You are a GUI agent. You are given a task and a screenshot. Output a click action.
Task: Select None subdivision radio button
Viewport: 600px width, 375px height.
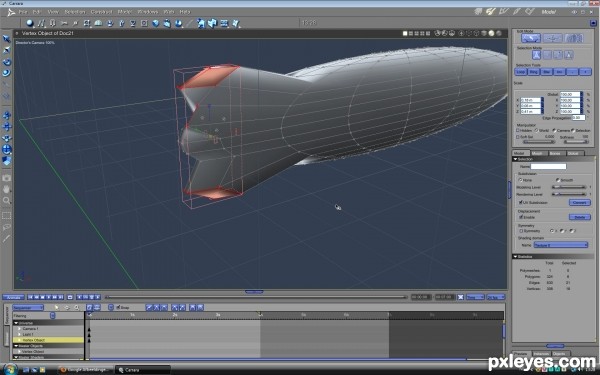(x=520, y=180)
